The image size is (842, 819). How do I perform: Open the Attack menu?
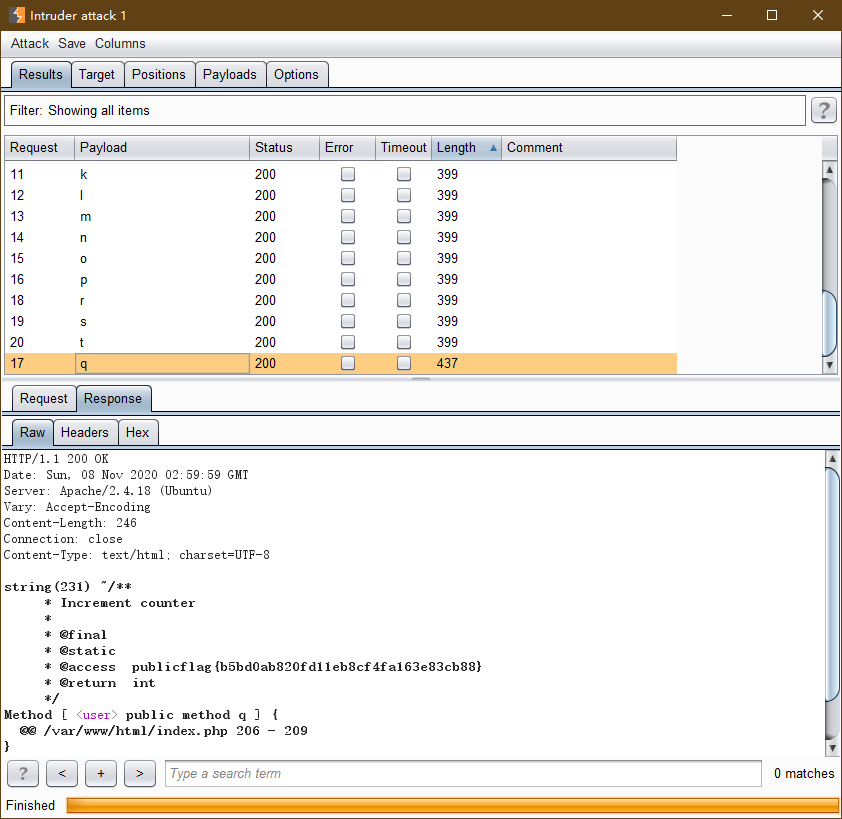click(30, 44)
